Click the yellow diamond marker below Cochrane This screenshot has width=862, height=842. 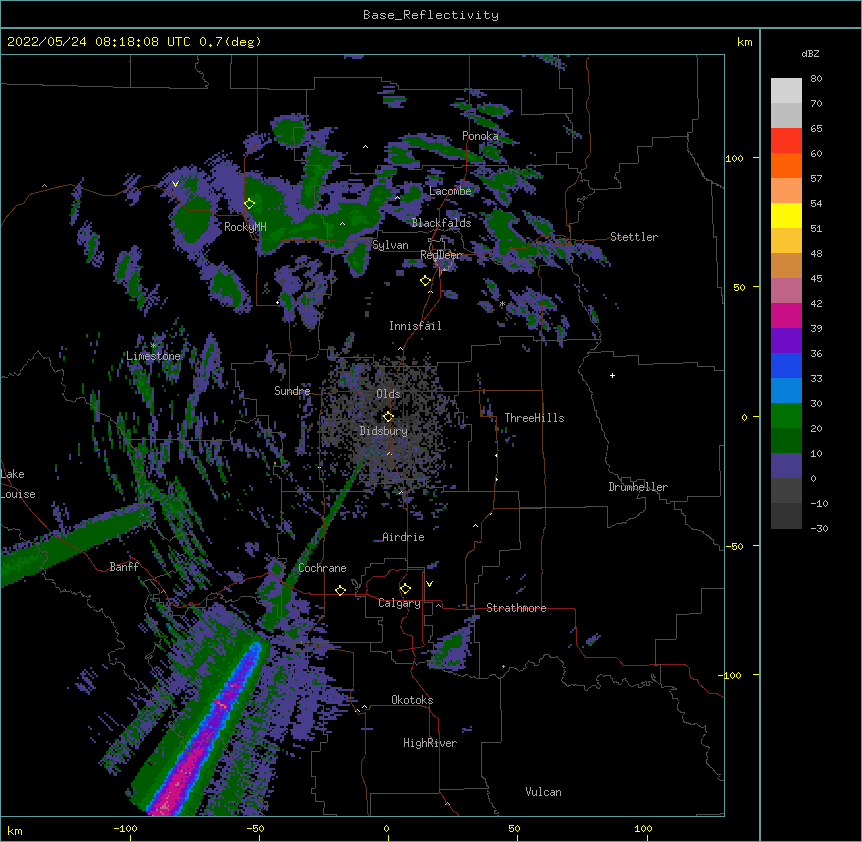340,590
